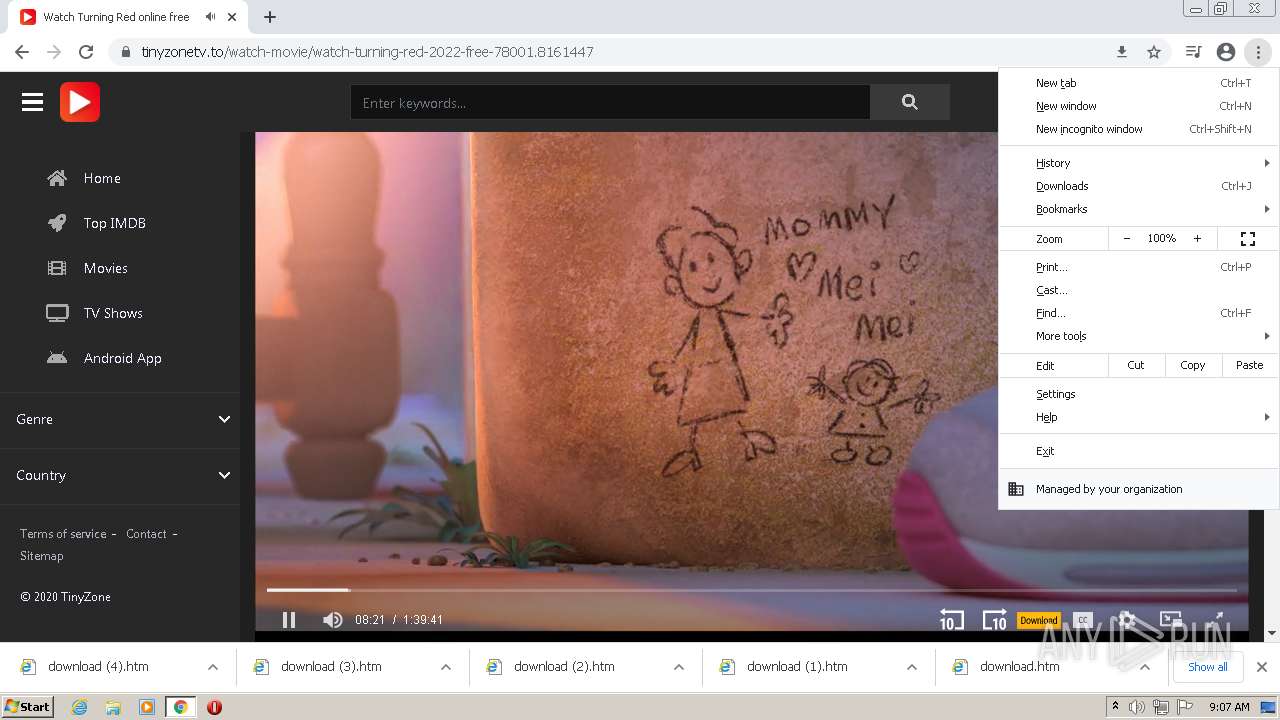The width and height of the screenshot is (1280, 720).
Task: Increase zoom with plus button
Action: coord(1197,239)
